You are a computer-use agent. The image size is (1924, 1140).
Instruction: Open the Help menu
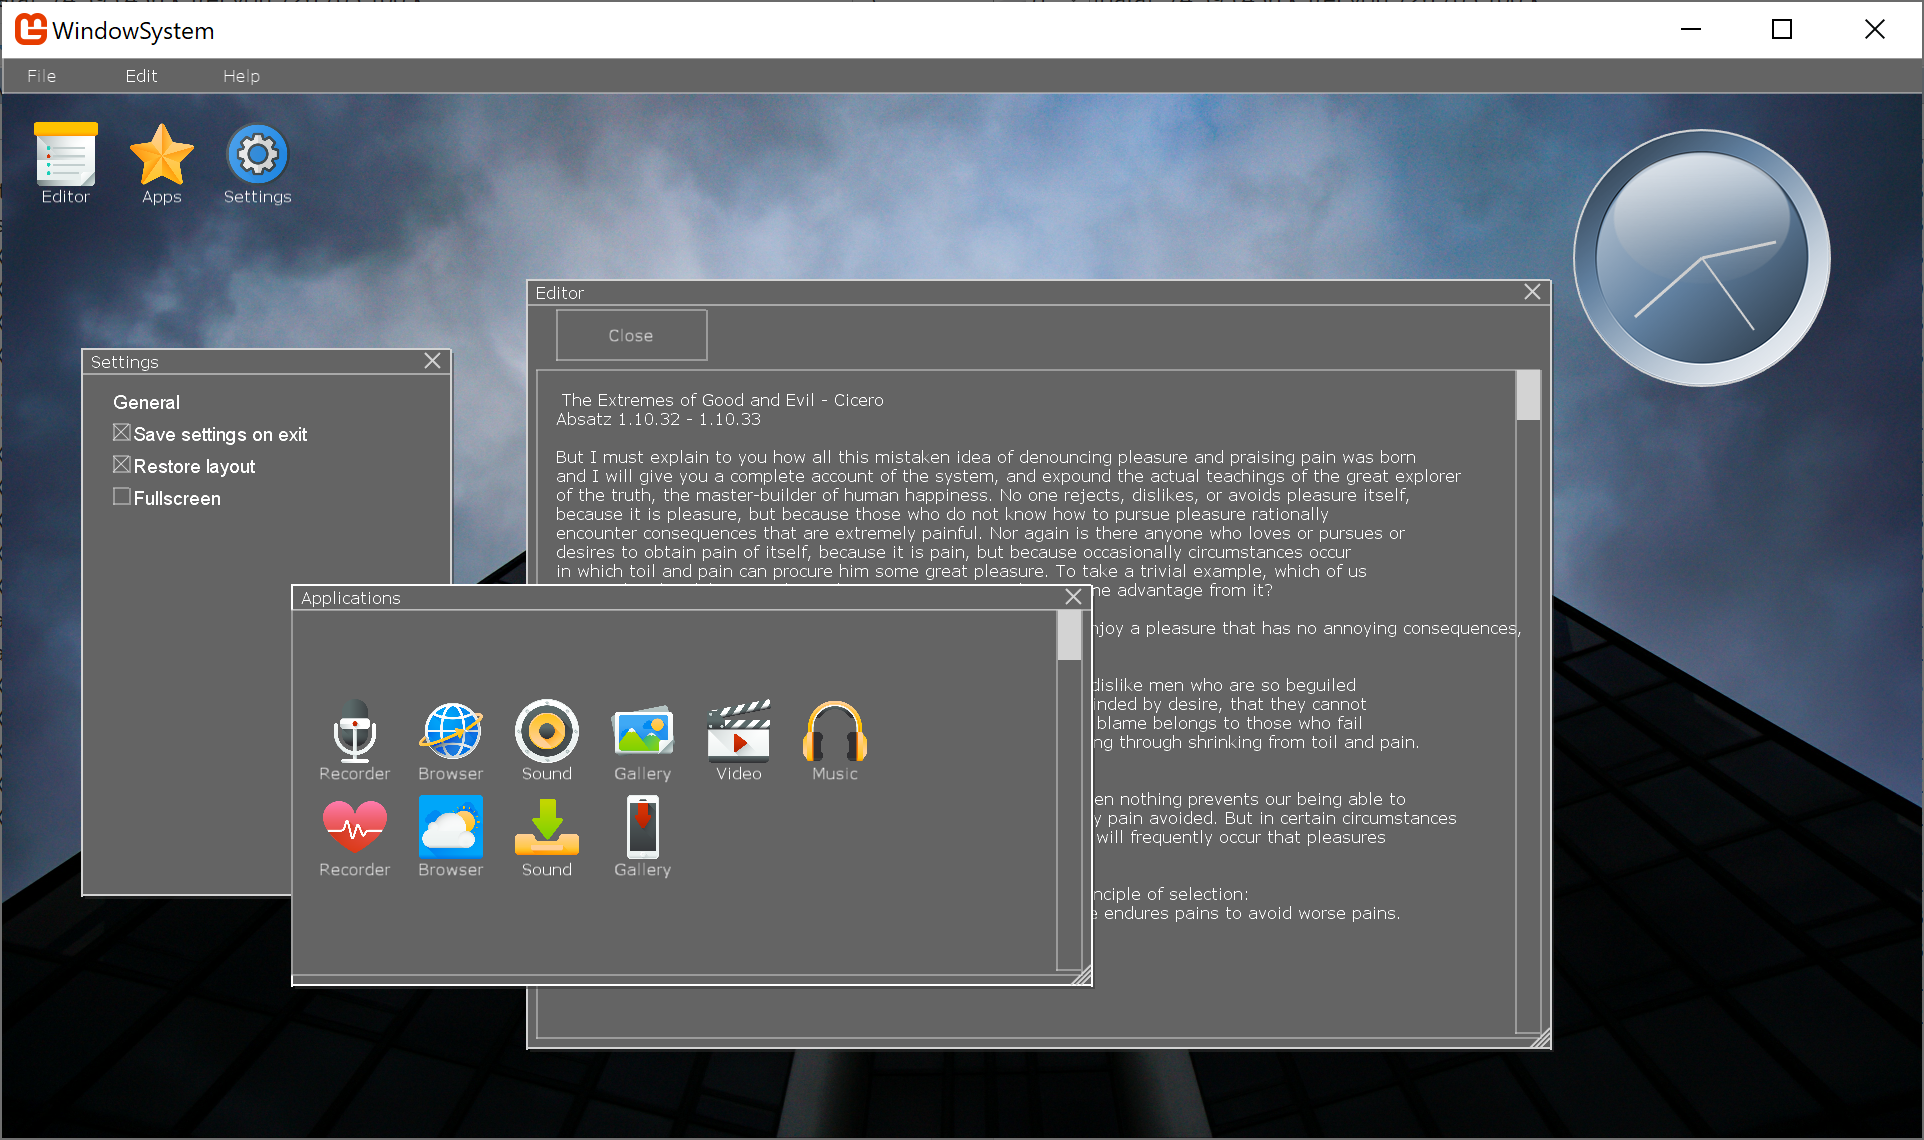tap(241, 76)
